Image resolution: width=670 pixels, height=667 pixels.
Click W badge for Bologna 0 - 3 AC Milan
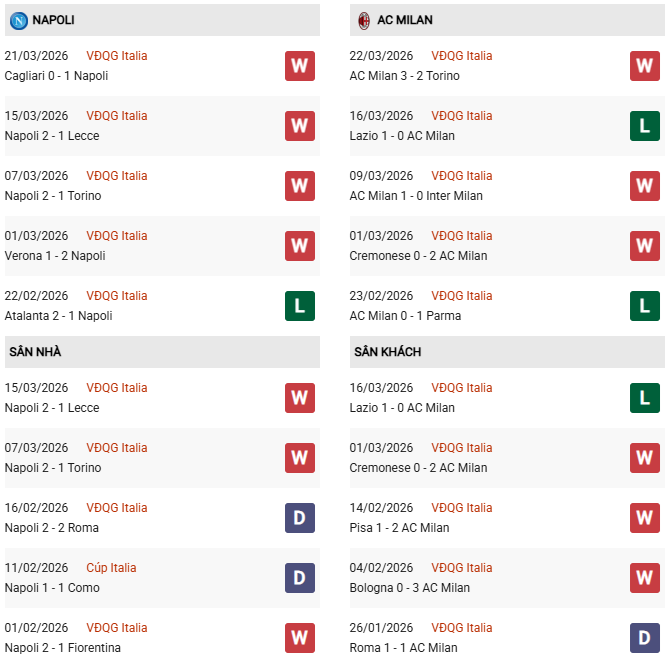click(x=645, y=578)
